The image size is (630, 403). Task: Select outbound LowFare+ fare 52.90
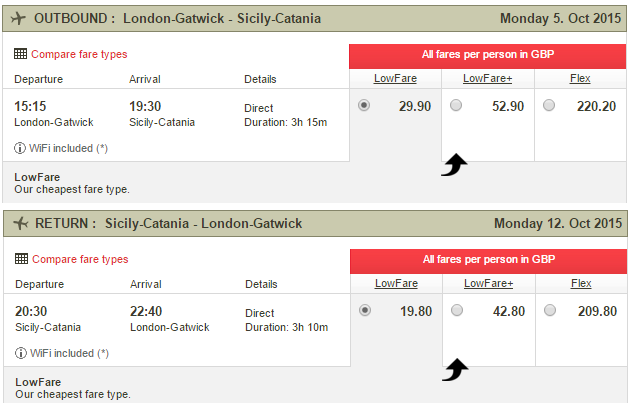tap(456, 105)
